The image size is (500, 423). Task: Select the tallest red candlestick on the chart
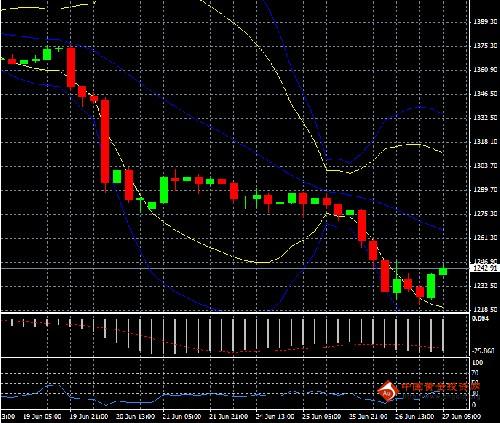[105, 142]
